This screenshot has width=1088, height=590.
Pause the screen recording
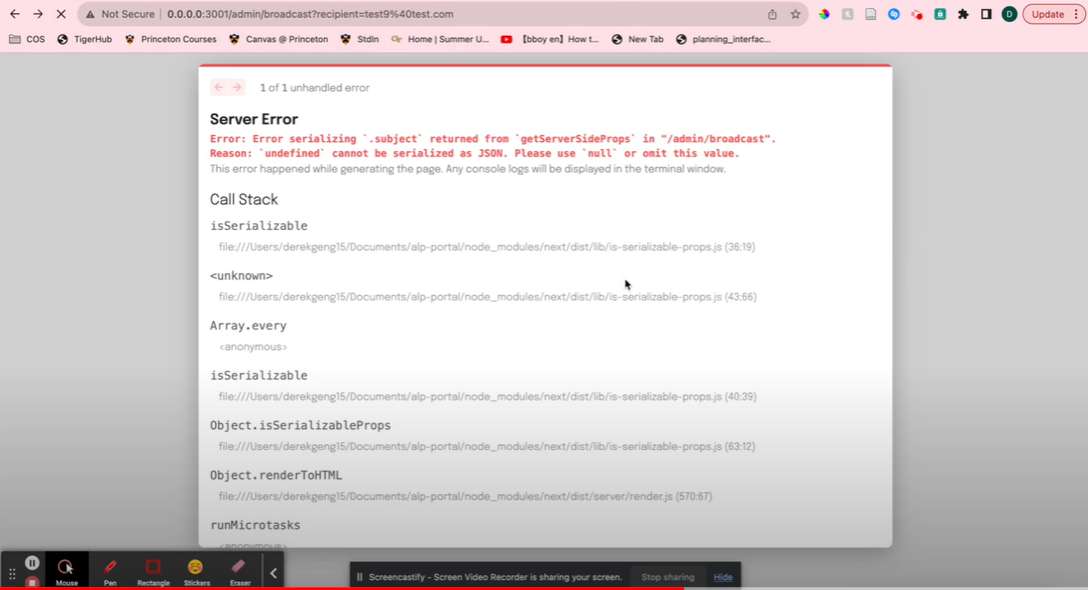(31, 561)
